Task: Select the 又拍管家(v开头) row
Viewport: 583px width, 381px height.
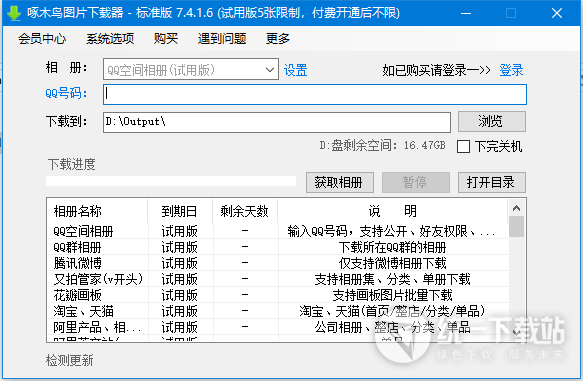Action: pos(278,279)
